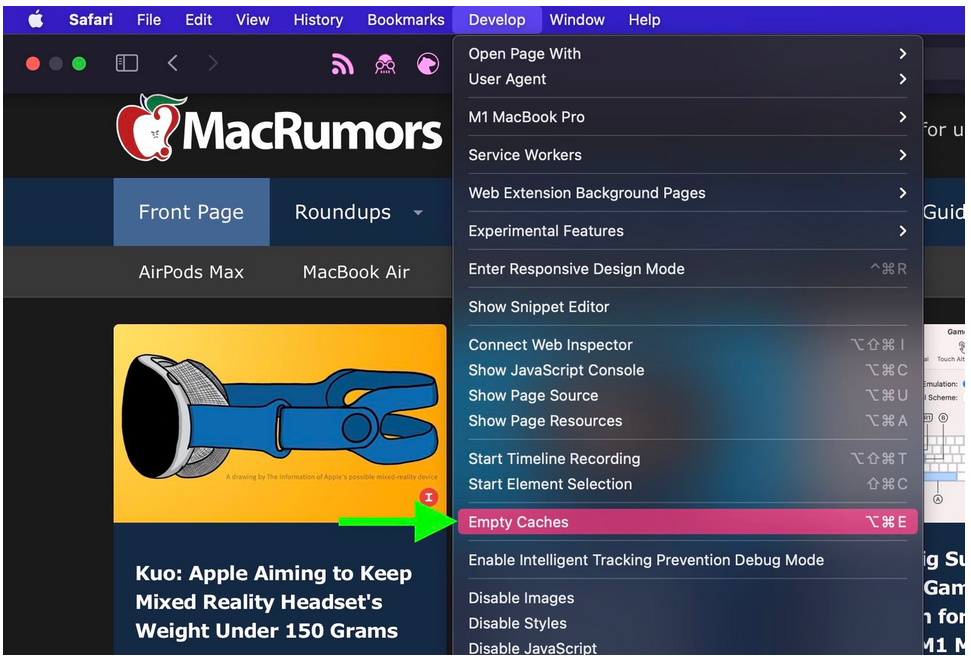Expand the Experimental Features submenu
The image size is (971, 667).
(687, 231)
